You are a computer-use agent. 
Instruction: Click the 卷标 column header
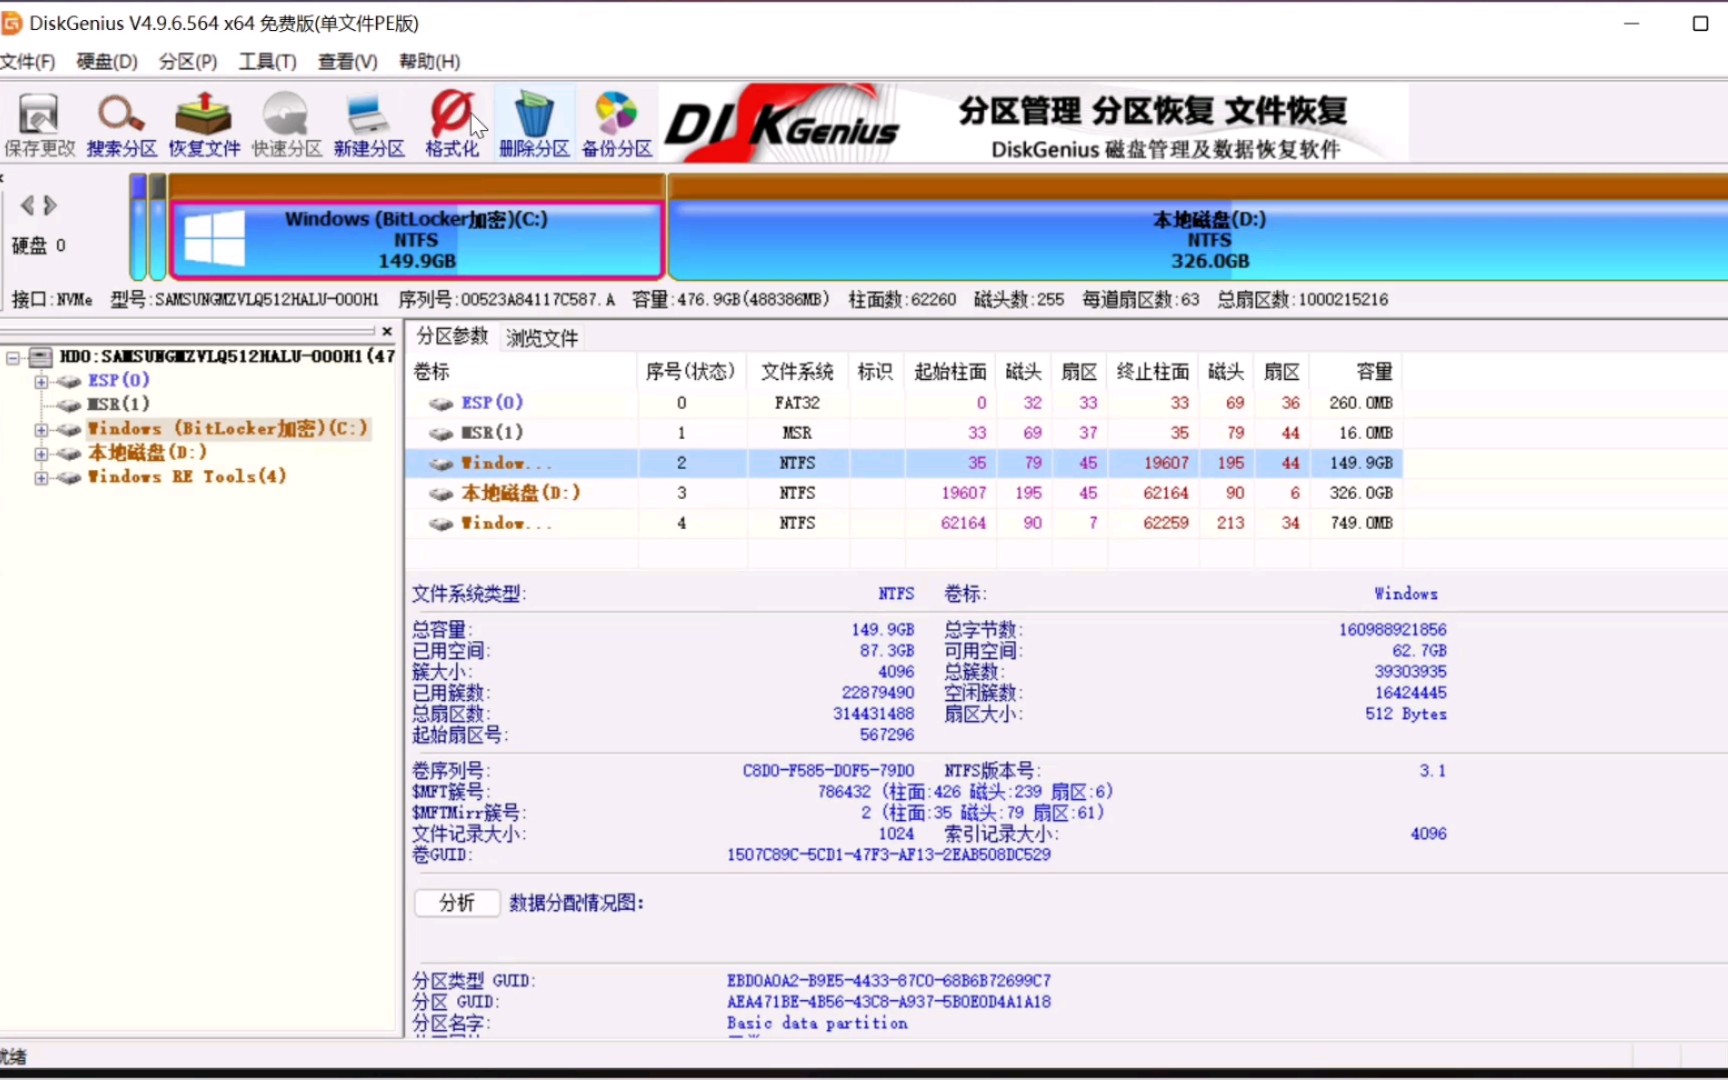tap(522, 372)
